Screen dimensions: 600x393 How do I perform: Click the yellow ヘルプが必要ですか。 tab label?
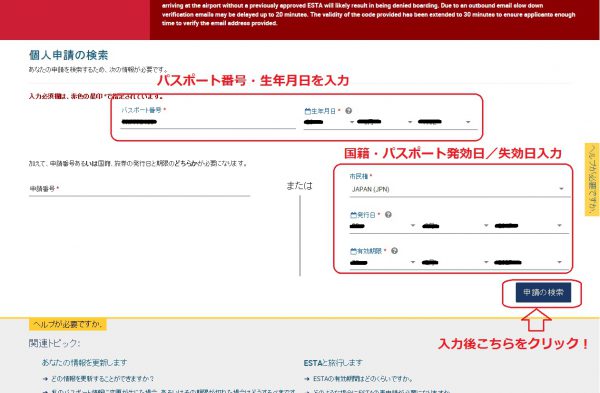pyautogui.click(x=68, y=325)
